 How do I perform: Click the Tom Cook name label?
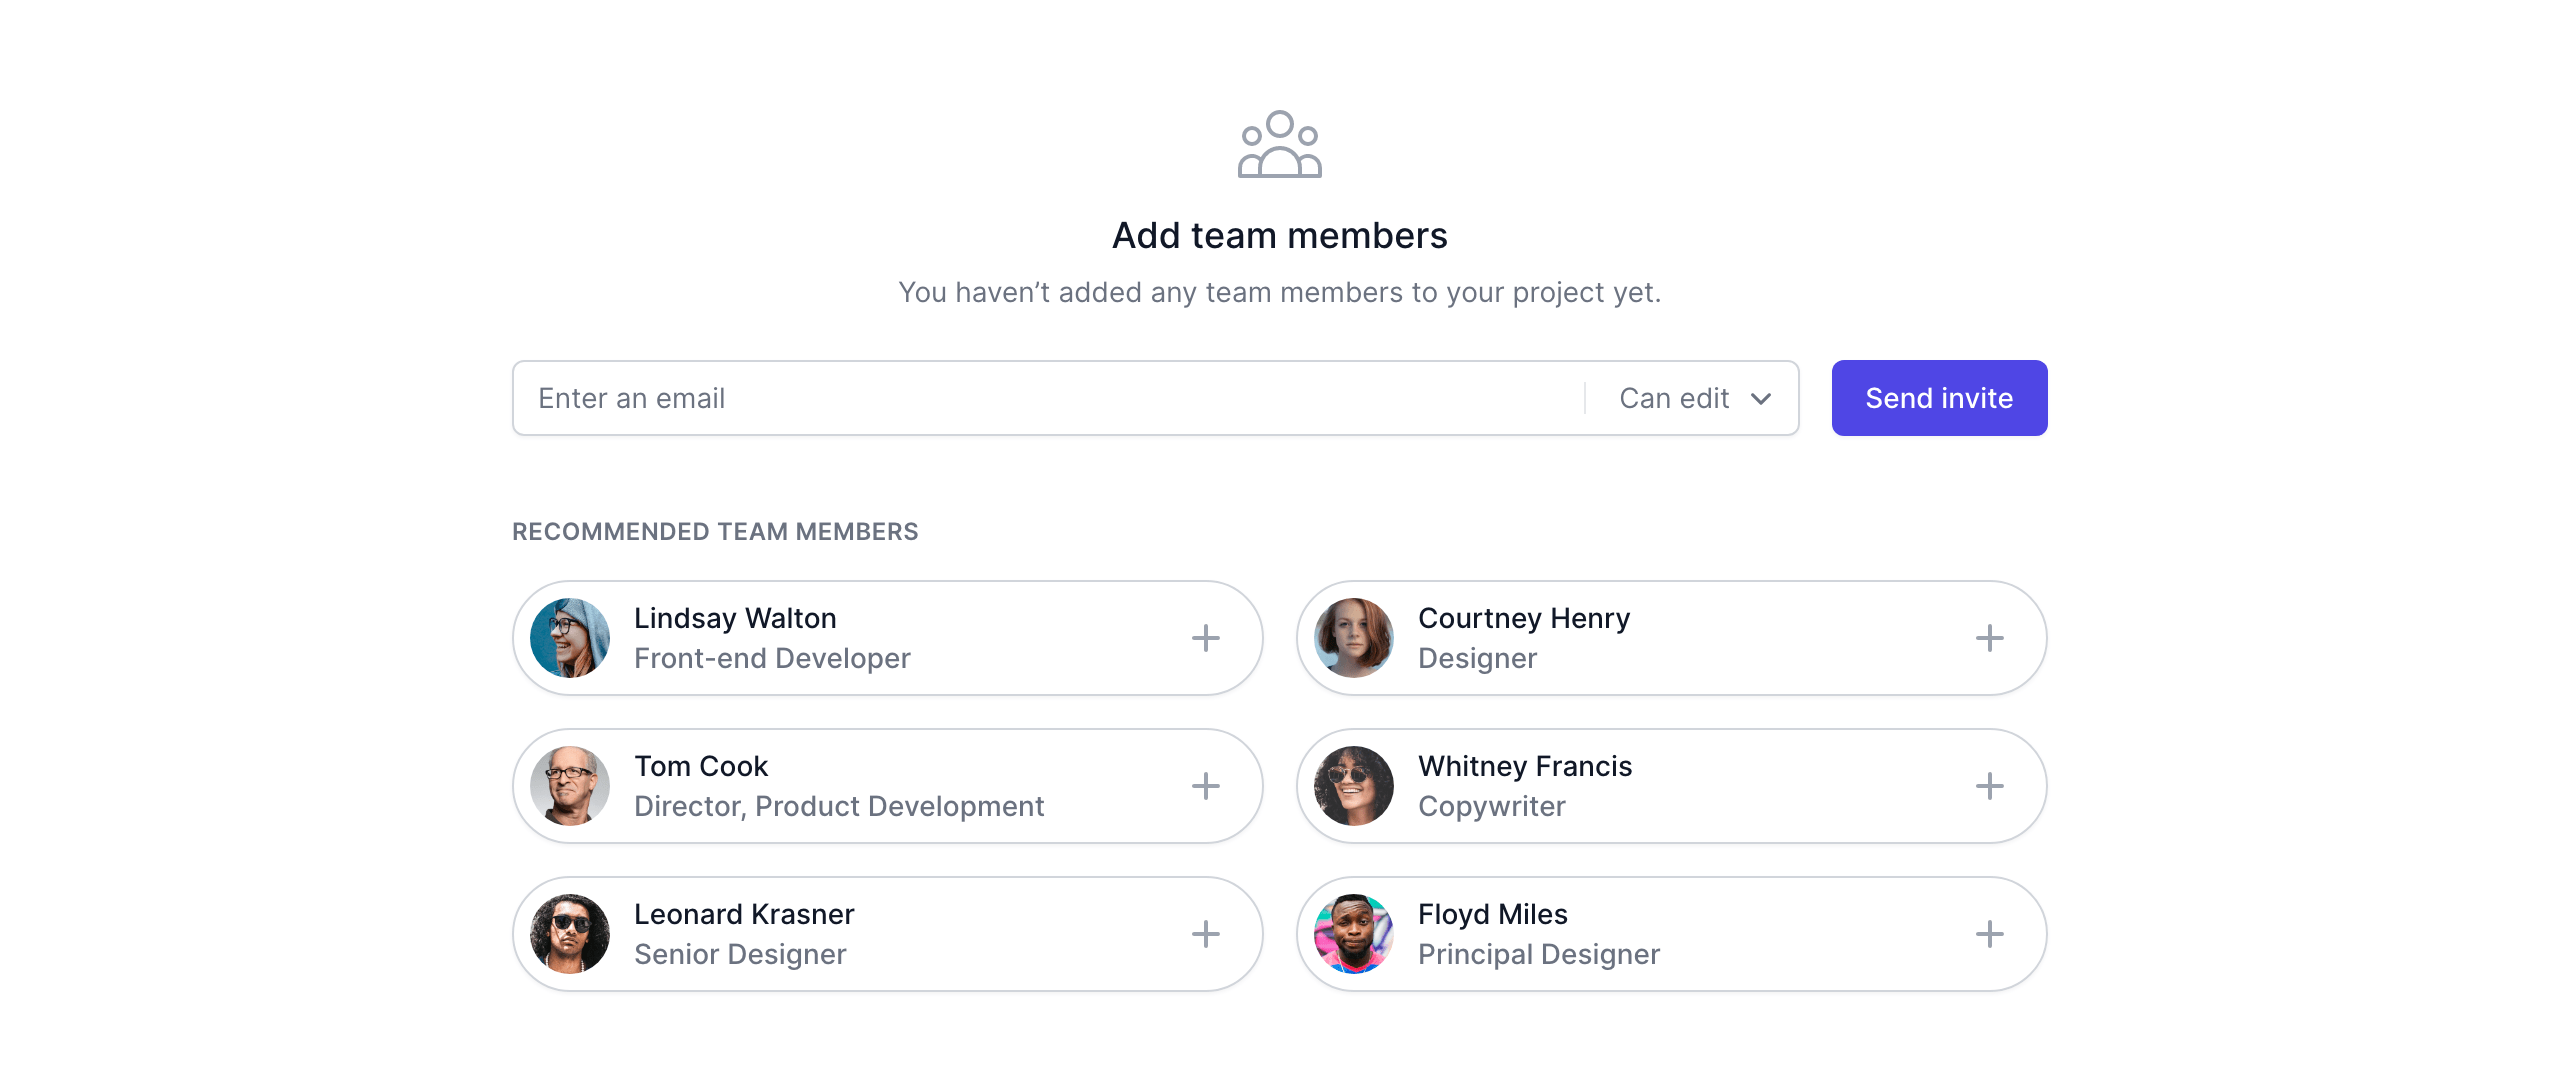(700, 766)
